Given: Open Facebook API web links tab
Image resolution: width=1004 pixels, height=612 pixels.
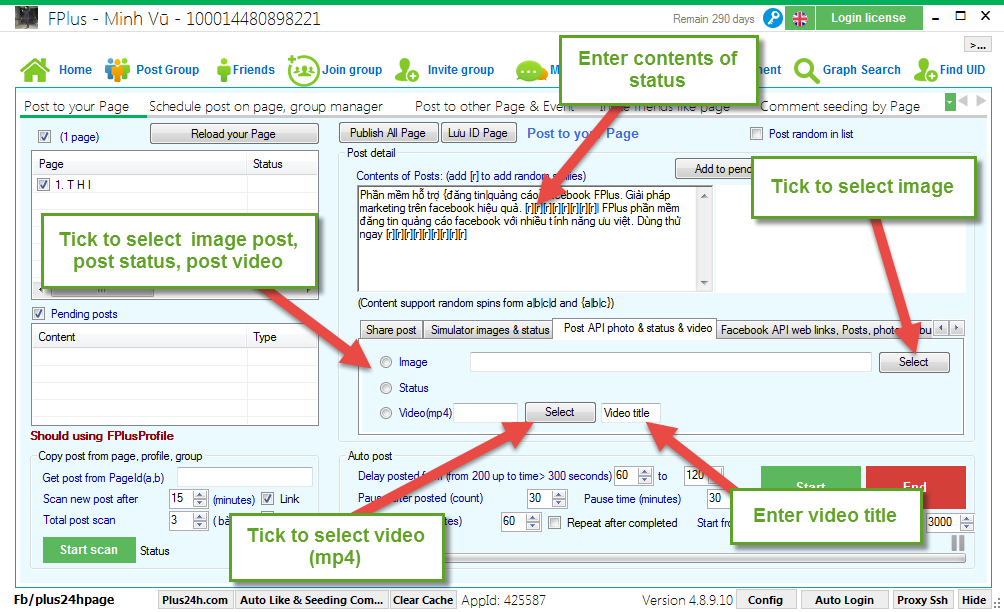Looking at the screenshot, I should [825, 330].
